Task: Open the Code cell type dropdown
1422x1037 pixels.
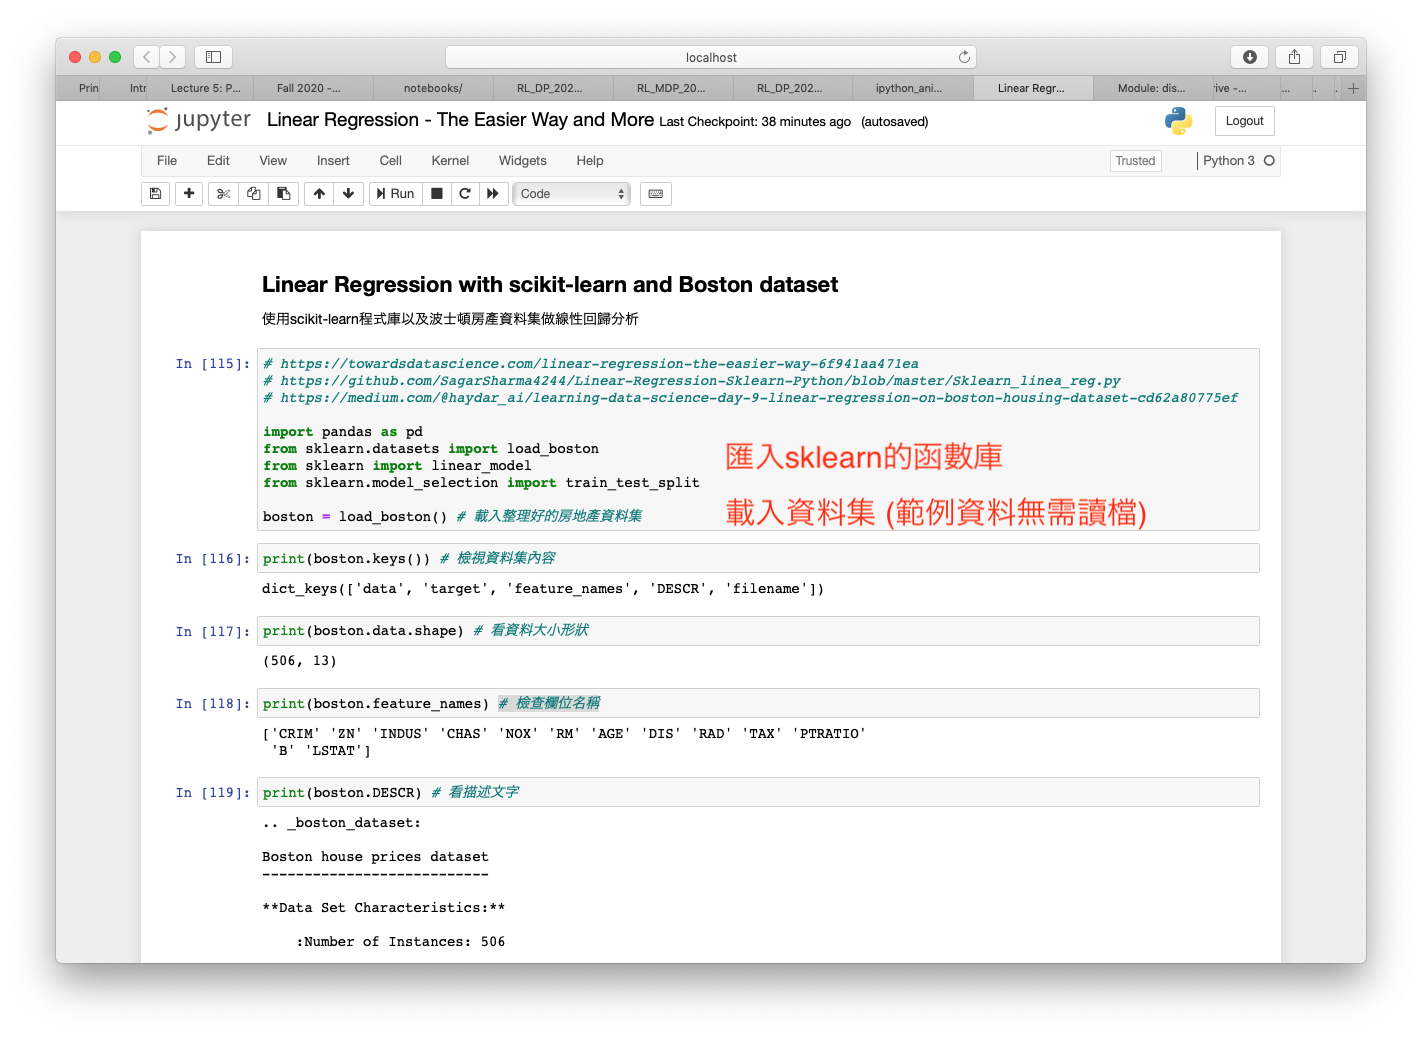Action: coord(571,194)
